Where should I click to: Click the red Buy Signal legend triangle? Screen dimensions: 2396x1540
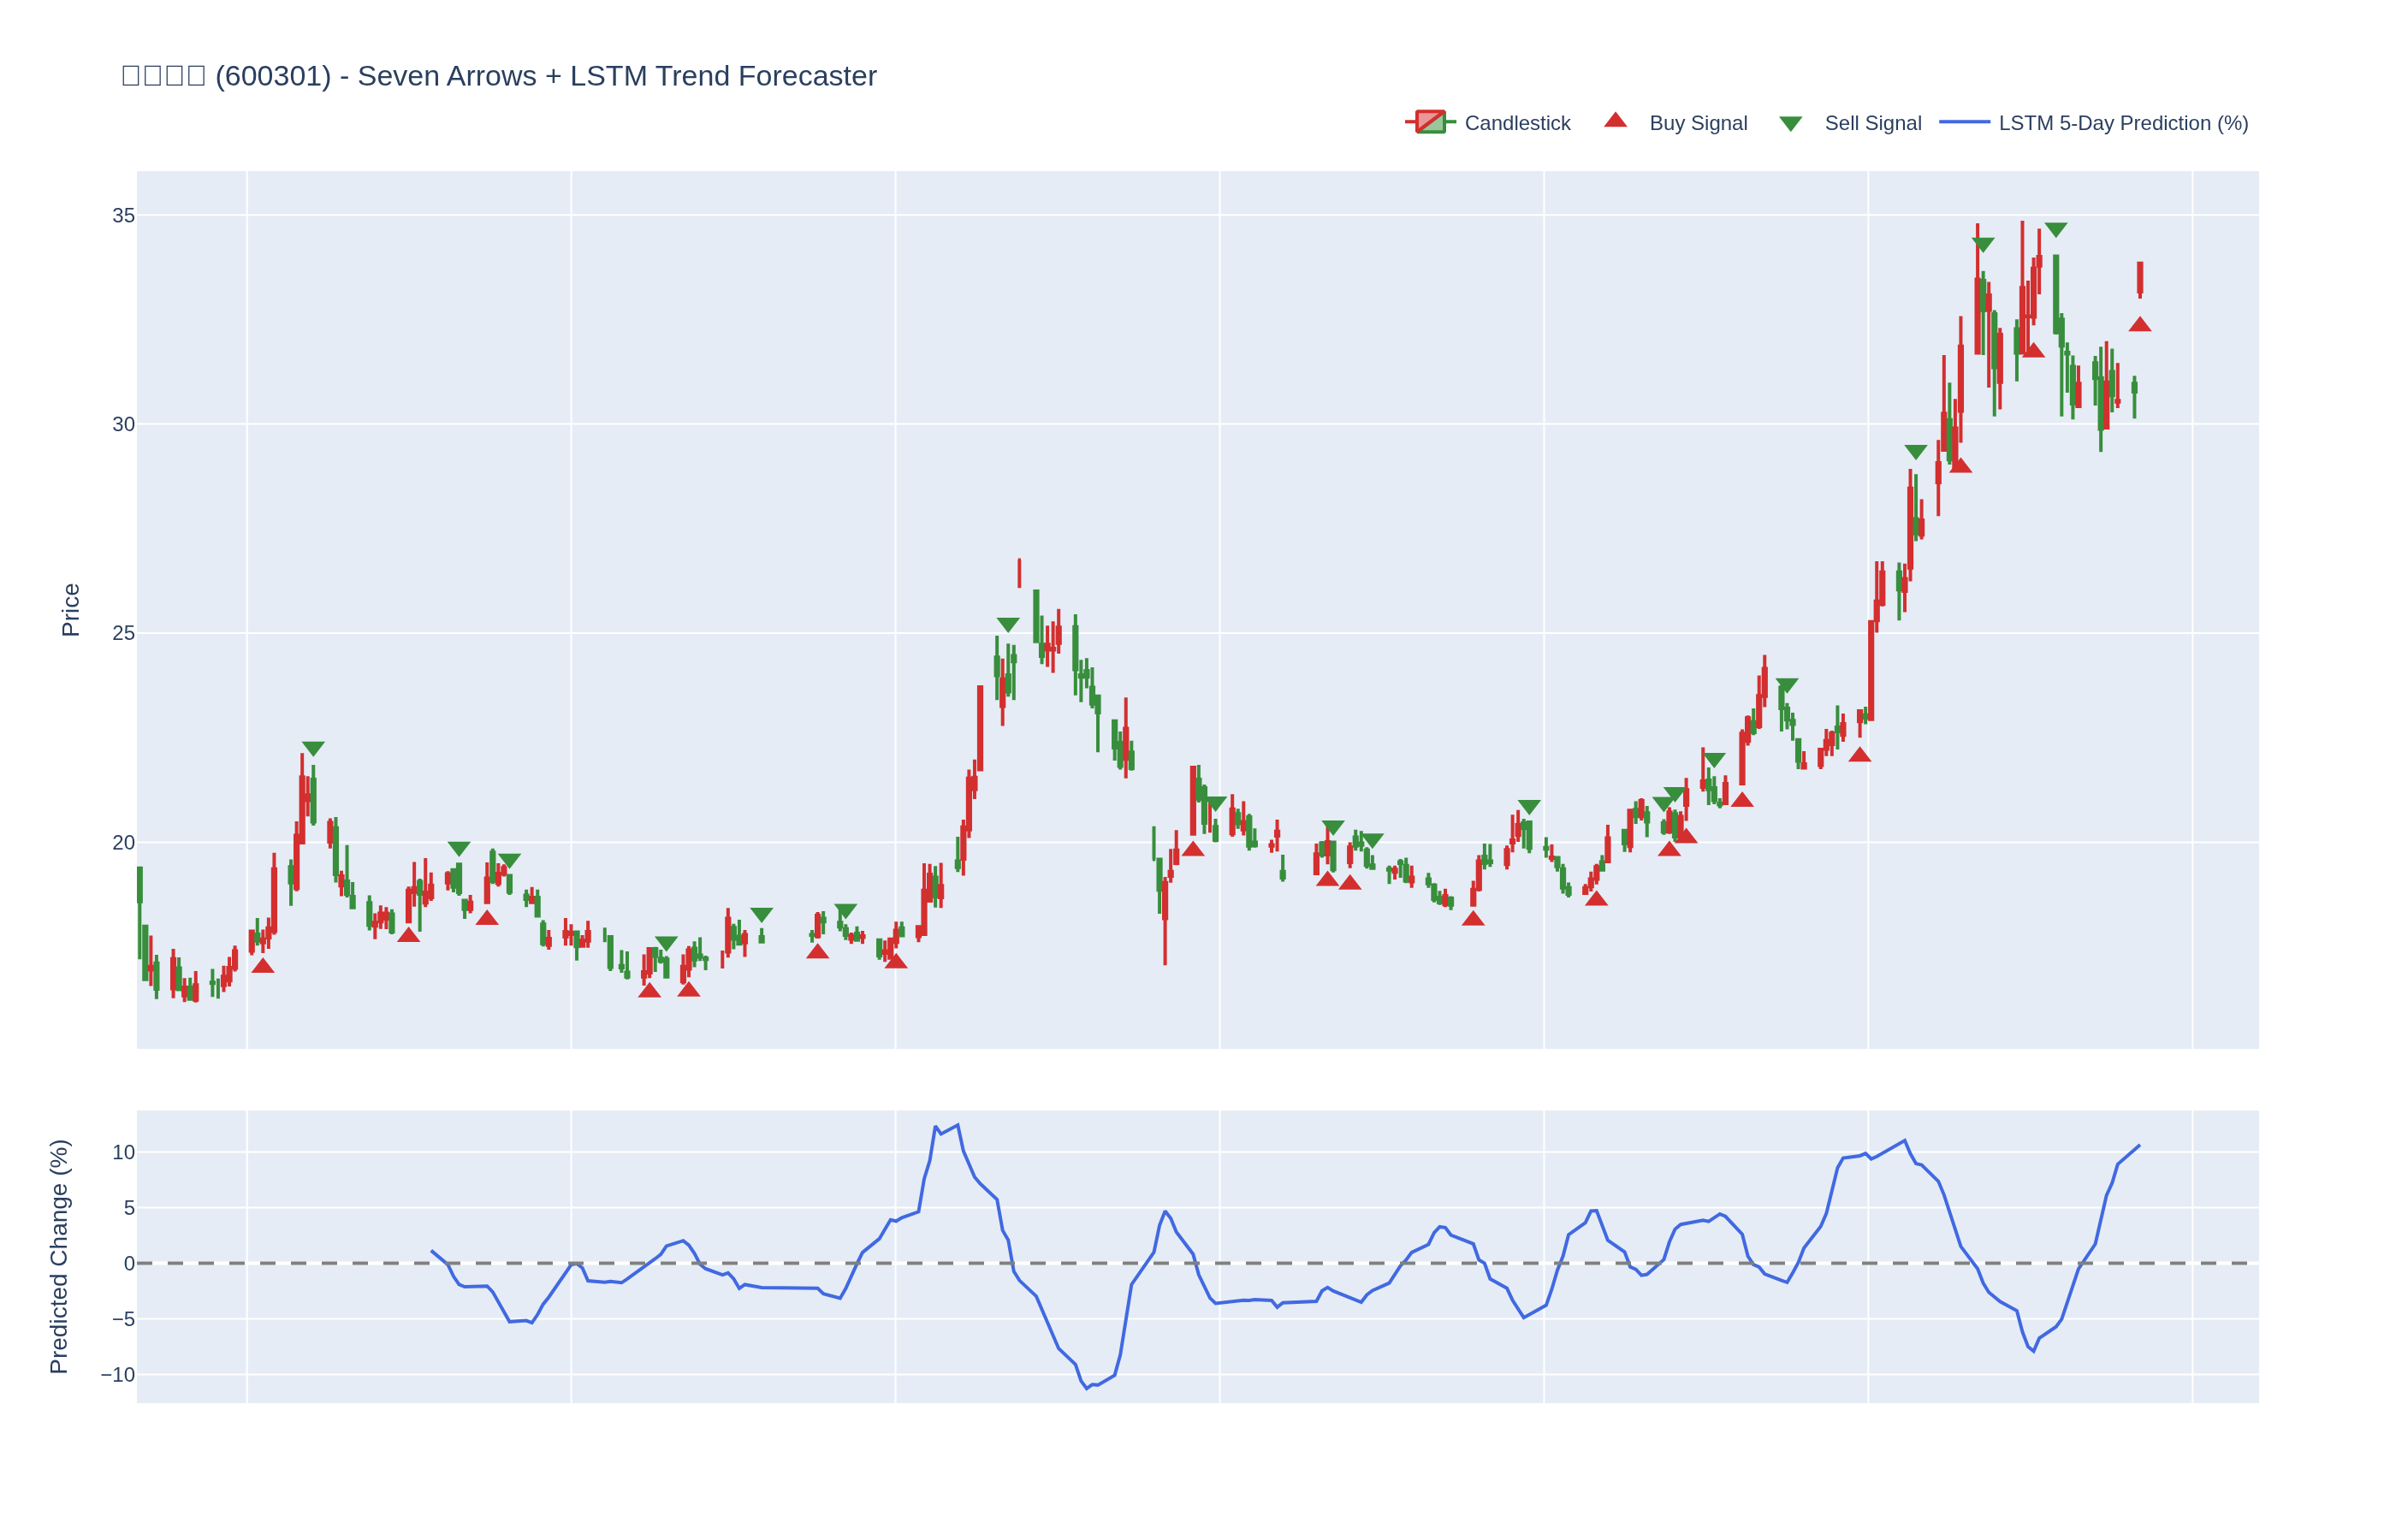click(1615, 121)
